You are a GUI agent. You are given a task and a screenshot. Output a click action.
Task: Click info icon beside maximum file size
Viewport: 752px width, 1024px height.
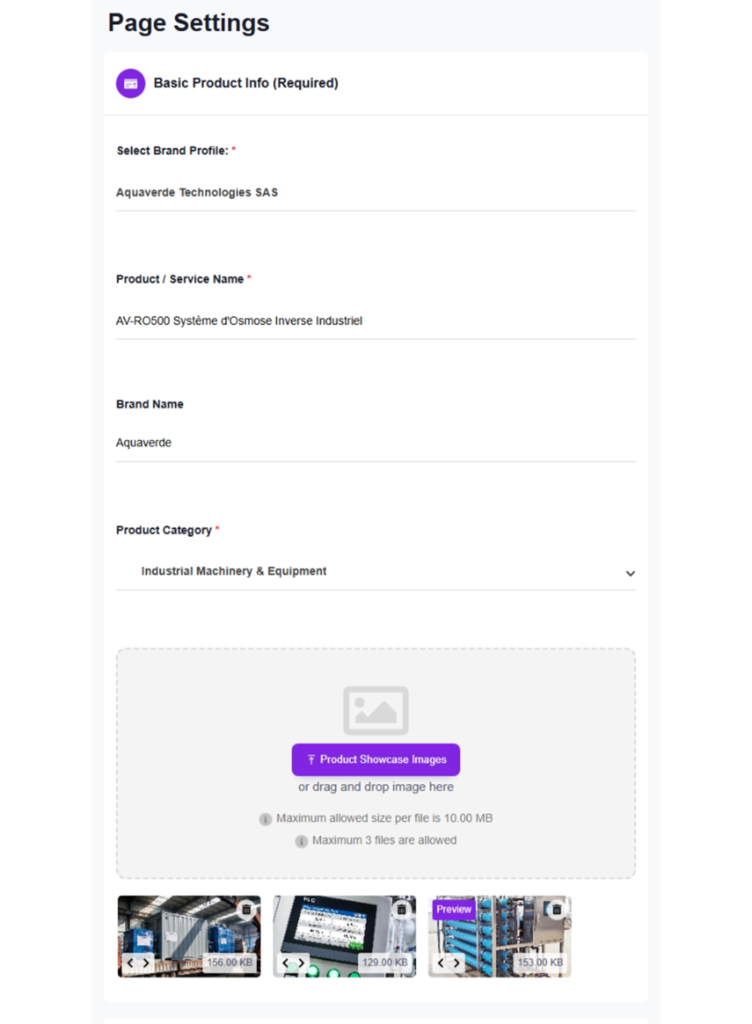(x=265, y=819)
